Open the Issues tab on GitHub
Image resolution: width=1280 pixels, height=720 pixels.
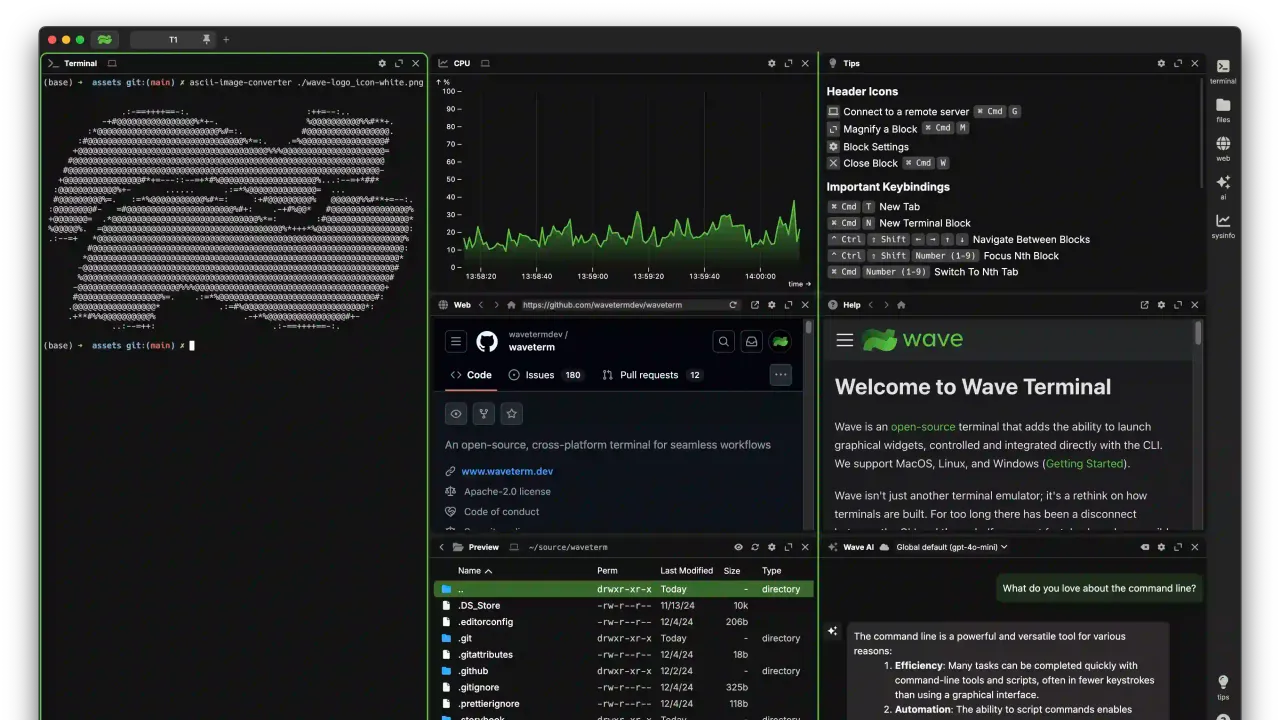coord(546,375)
